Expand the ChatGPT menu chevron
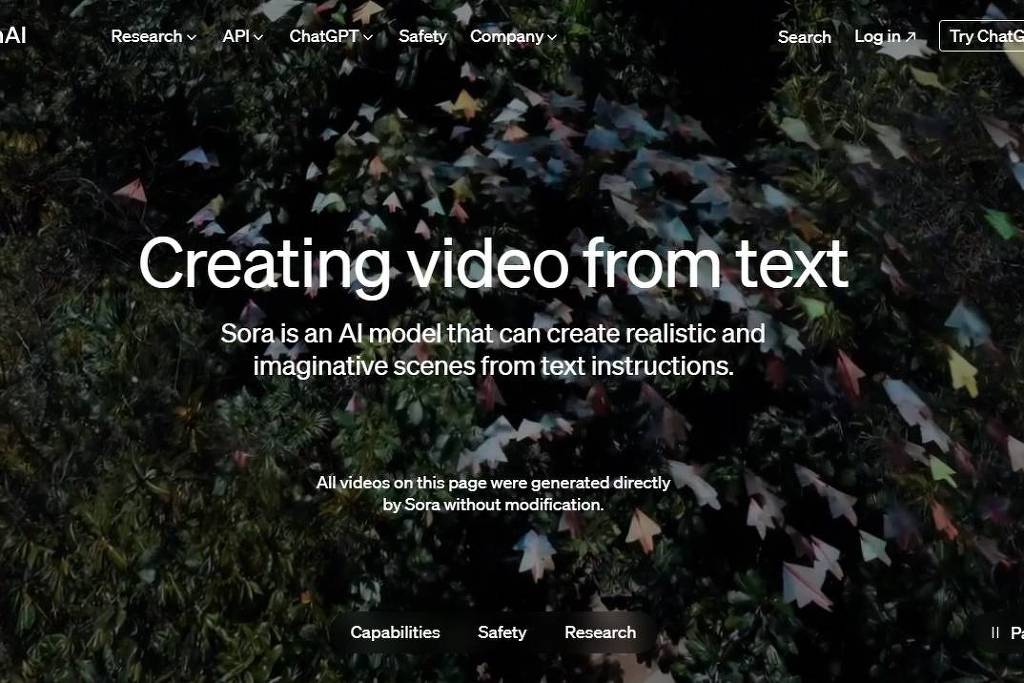 coord(368,37)
